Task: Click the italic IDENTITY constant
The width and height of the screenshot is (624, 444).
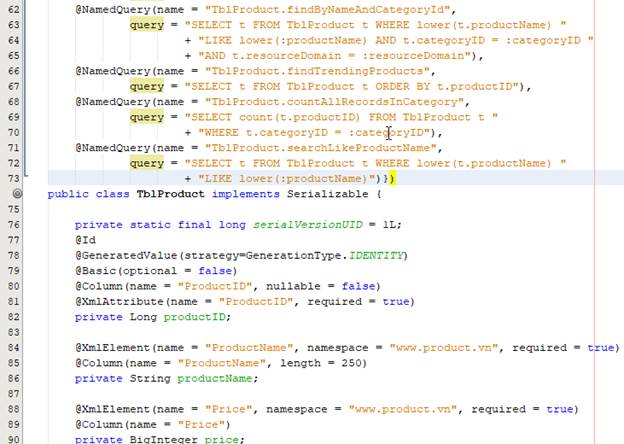Action: (x=376, y=255)
